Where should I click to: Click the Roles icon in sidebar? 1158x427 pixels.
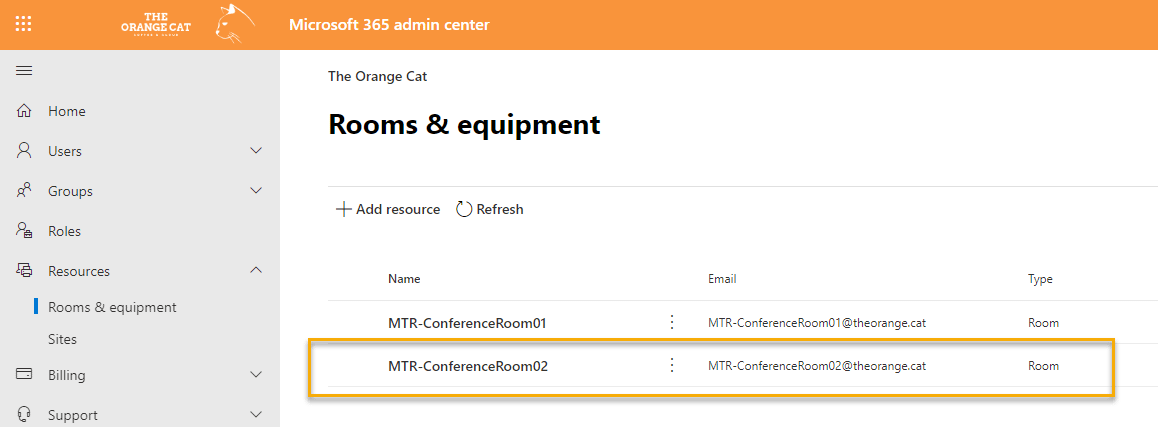[24, 231]
